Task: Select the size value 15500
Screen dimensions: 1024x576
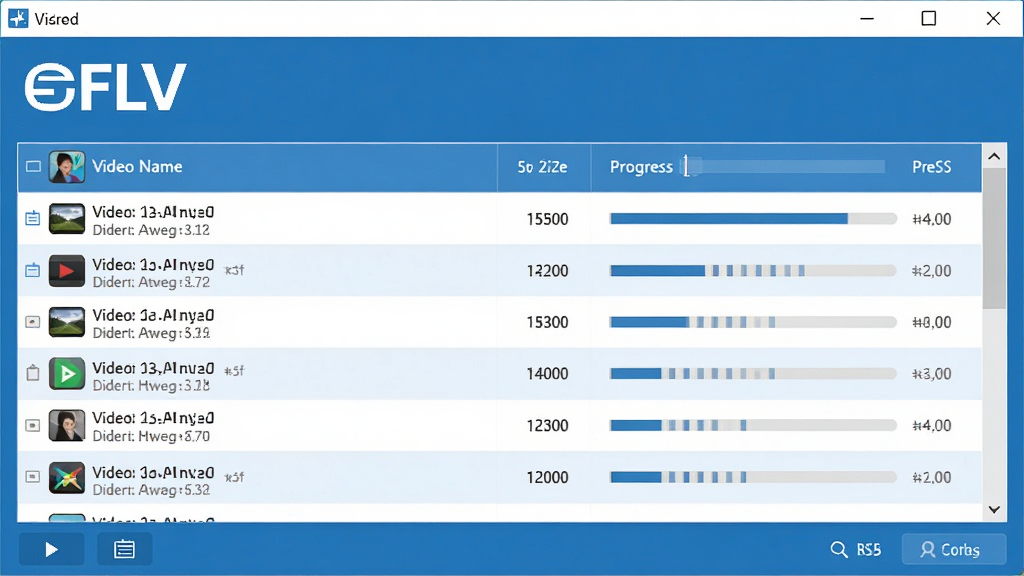Action: click(x=547, y=219)
